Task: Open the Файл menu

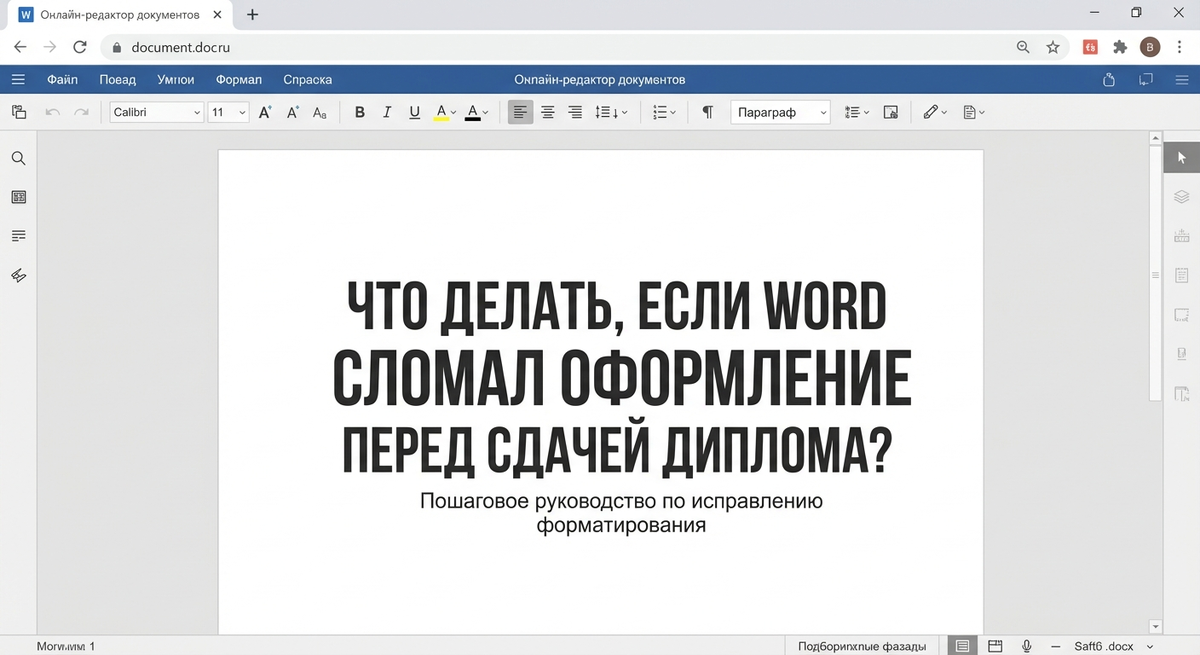Action: pyautogui.click(x=62, y=80)
